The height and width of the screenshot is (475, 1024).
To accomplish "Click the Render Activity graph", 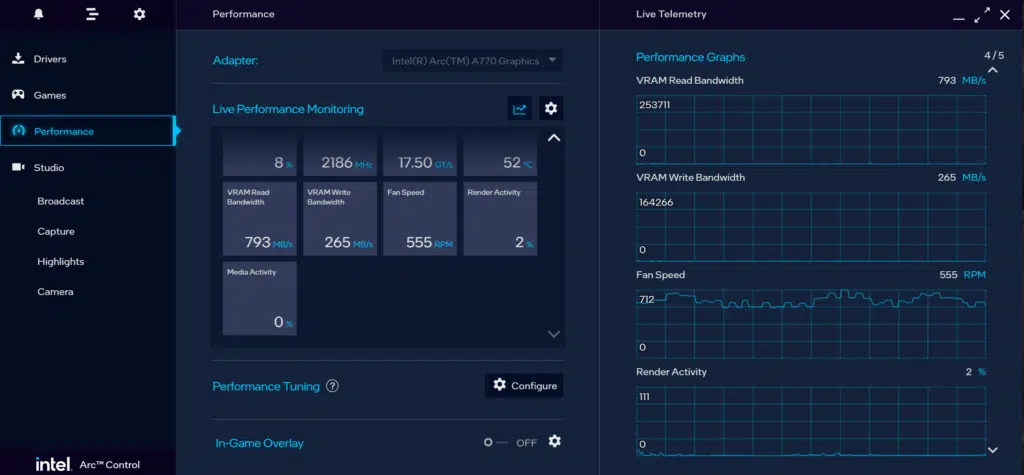I will point(811,421).
